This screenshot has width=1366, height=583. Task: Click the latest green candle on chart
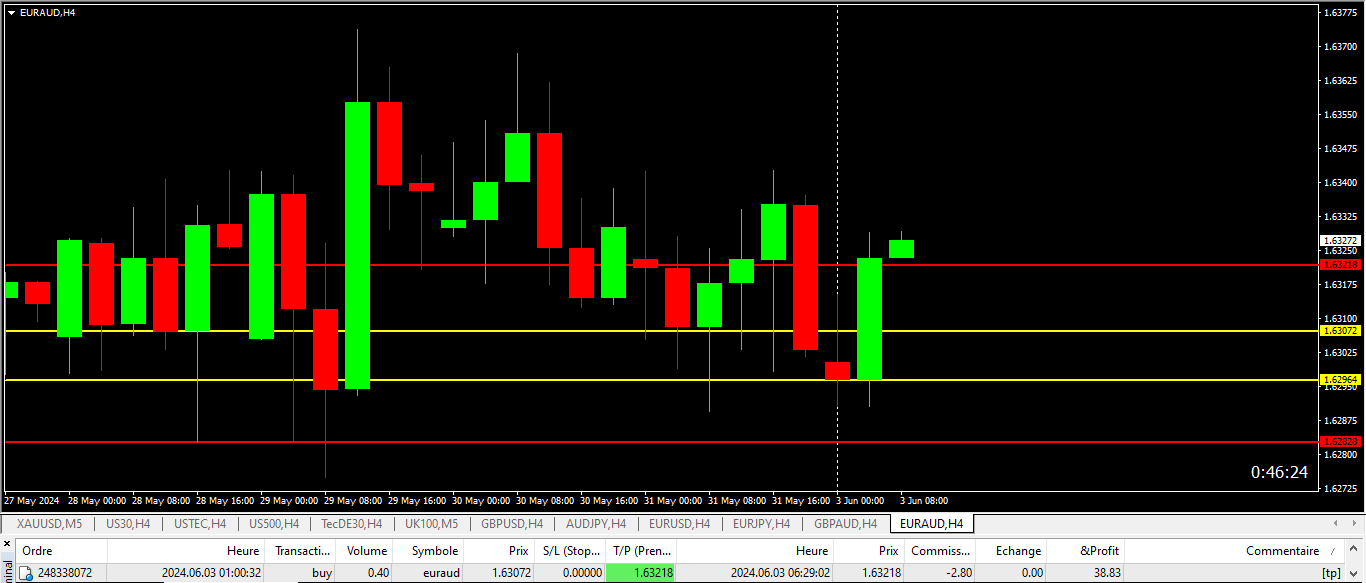(901, 249)
